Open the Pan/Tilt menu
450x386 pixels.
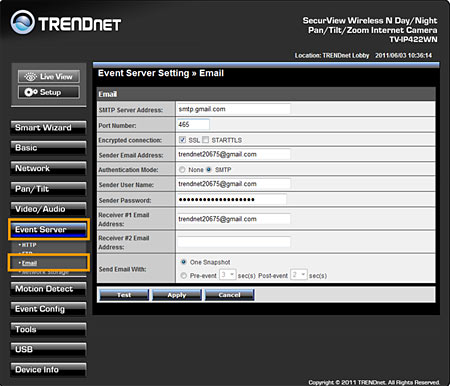point(48,189)
